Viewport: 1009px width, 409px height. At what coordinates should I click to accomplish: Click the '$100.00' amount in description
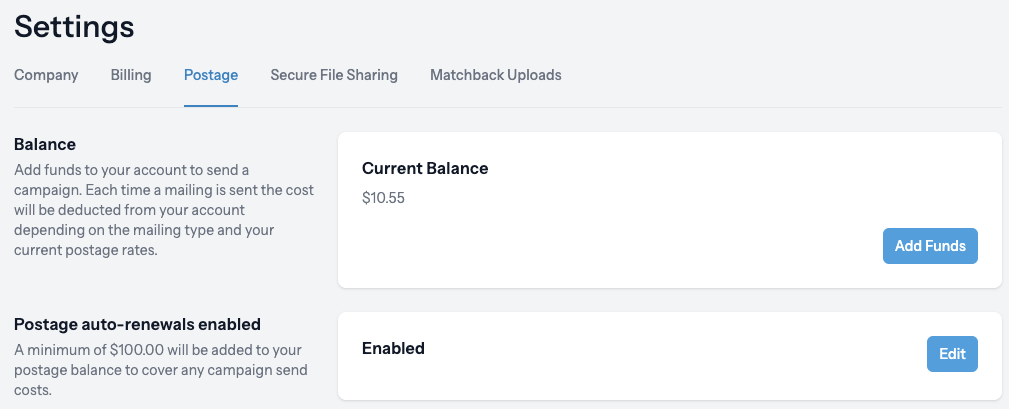136,350
